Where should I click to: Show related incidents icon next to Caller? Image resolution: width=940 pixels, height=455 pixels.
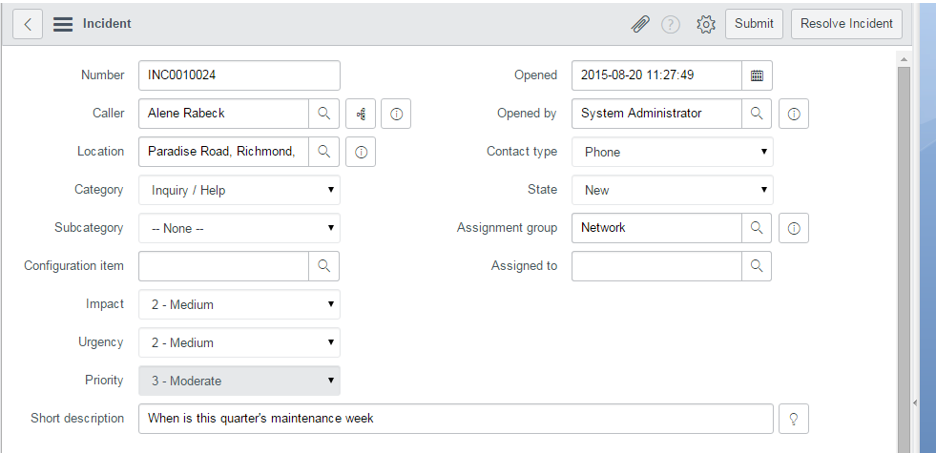361,114
